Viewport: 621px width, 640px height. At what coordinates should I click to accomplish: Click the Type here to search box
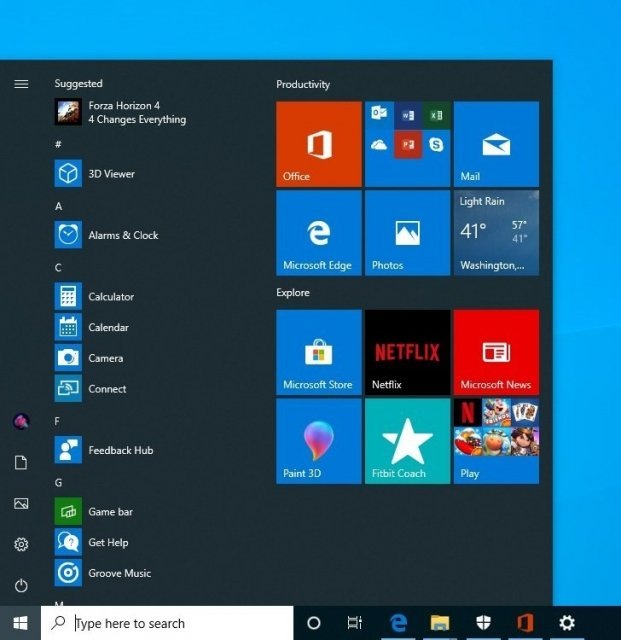coord(167,623)
